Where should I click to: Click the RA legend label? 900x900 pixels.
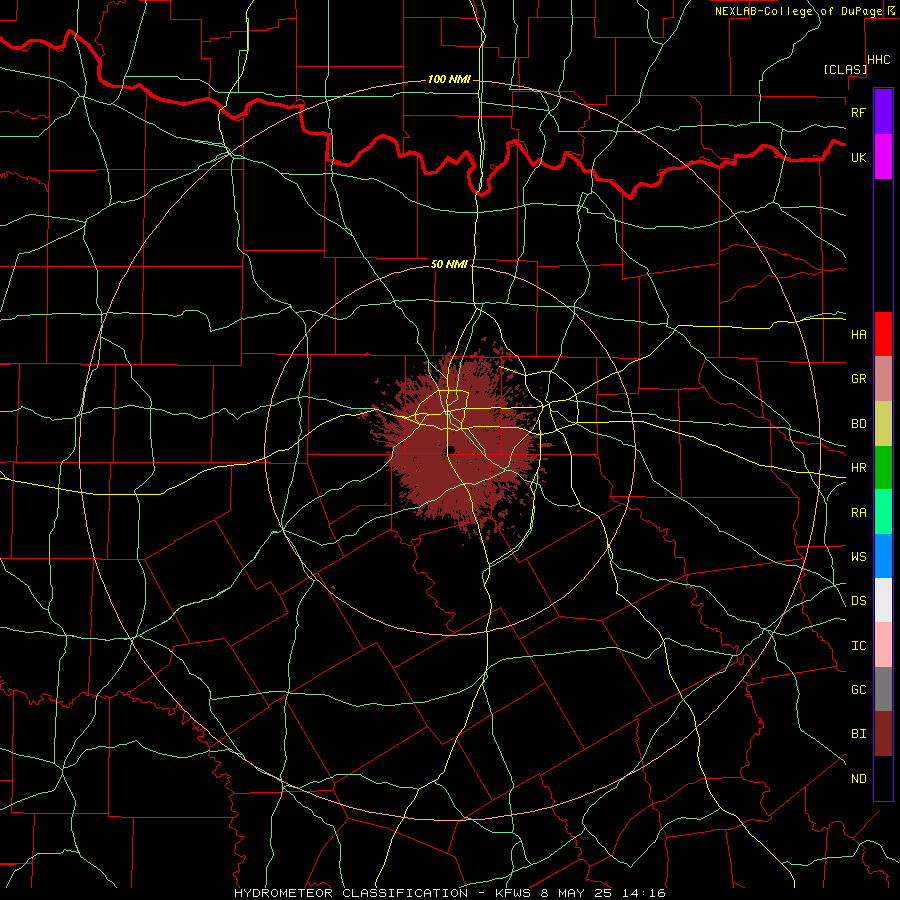tap(858, 513)
